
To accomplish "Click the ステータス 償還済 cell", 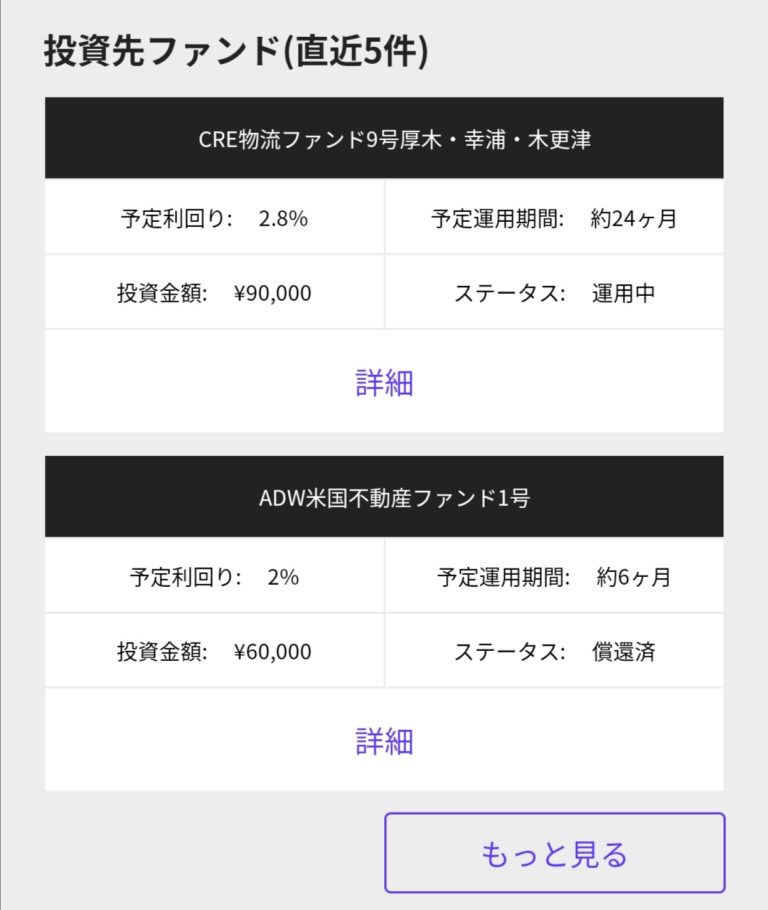I will coord(554,652).
